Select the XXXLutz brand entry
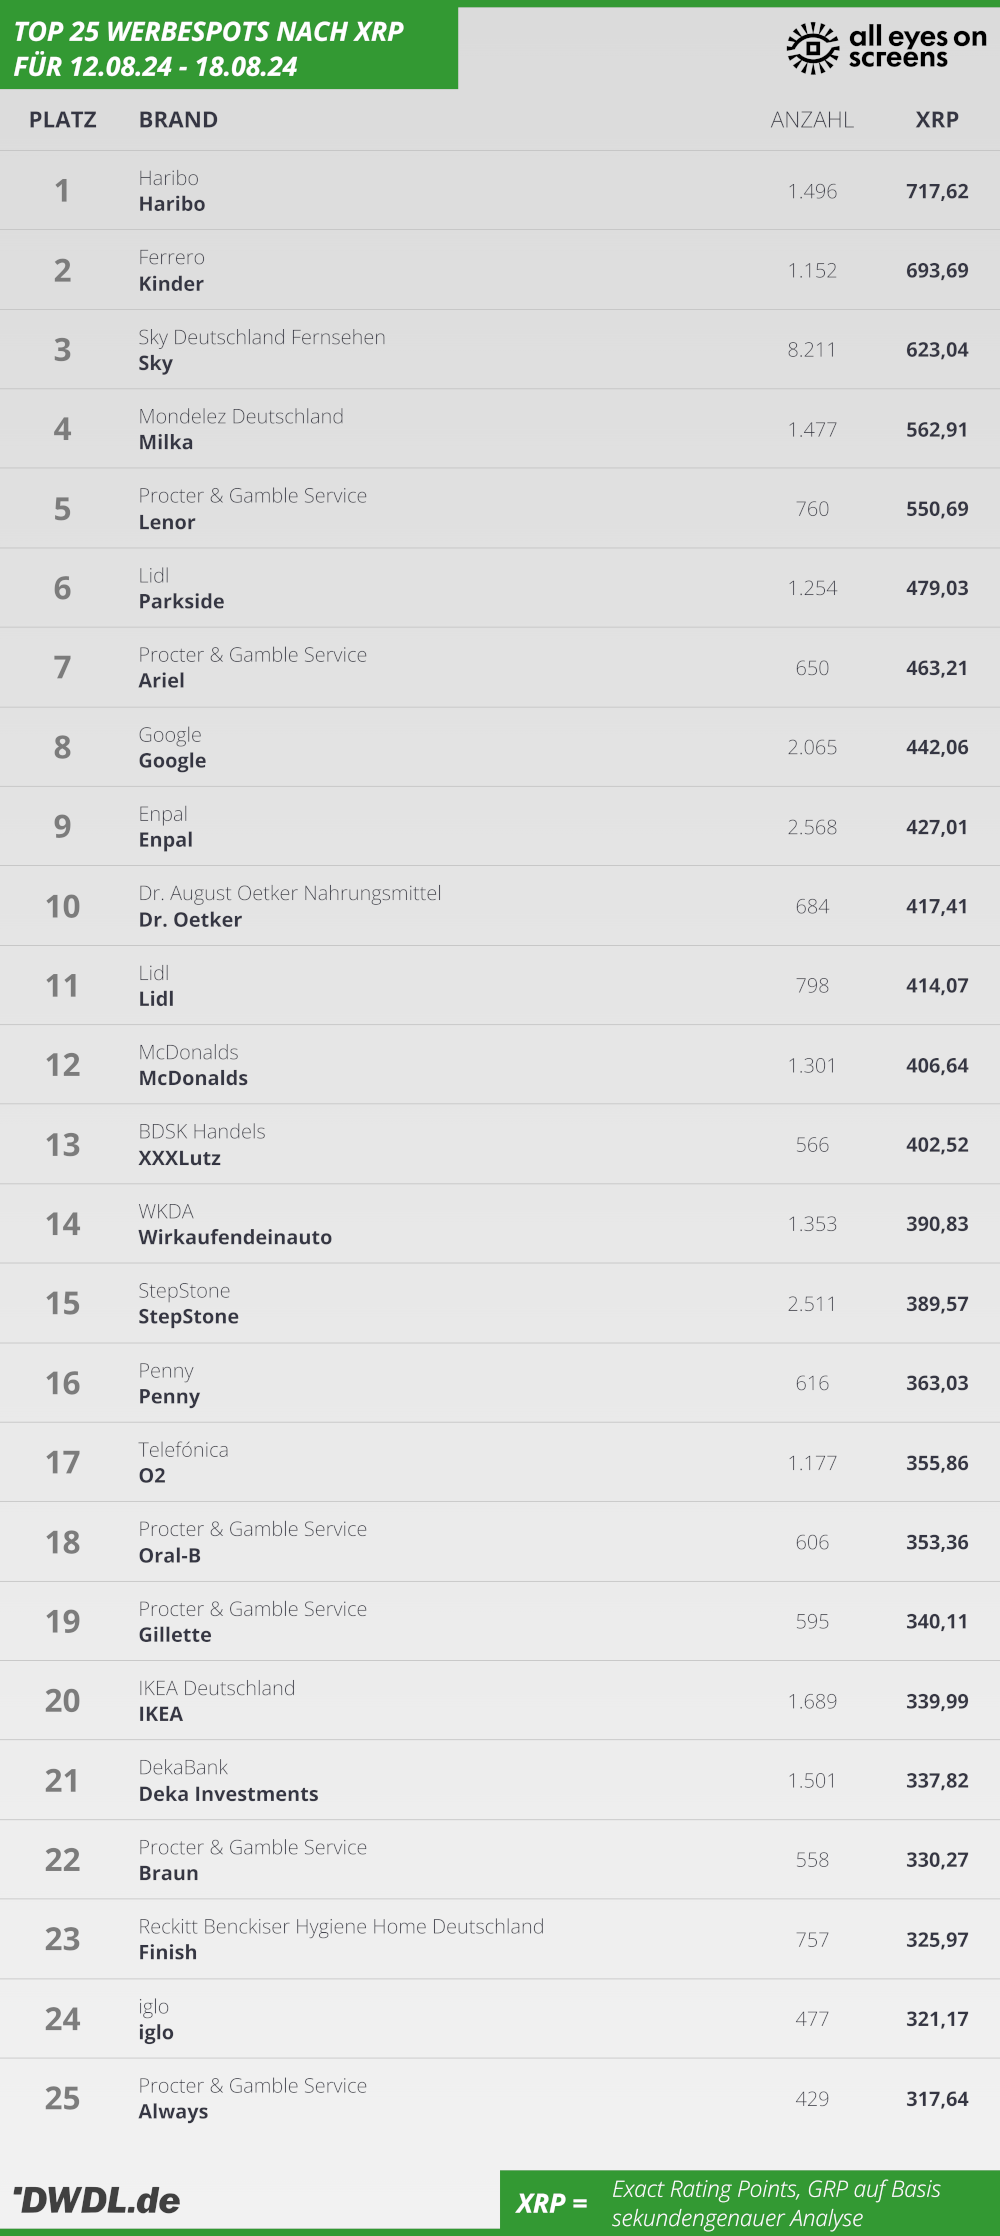Viewport: 1000px width, 2236px height. click(x=180, y=1158)
